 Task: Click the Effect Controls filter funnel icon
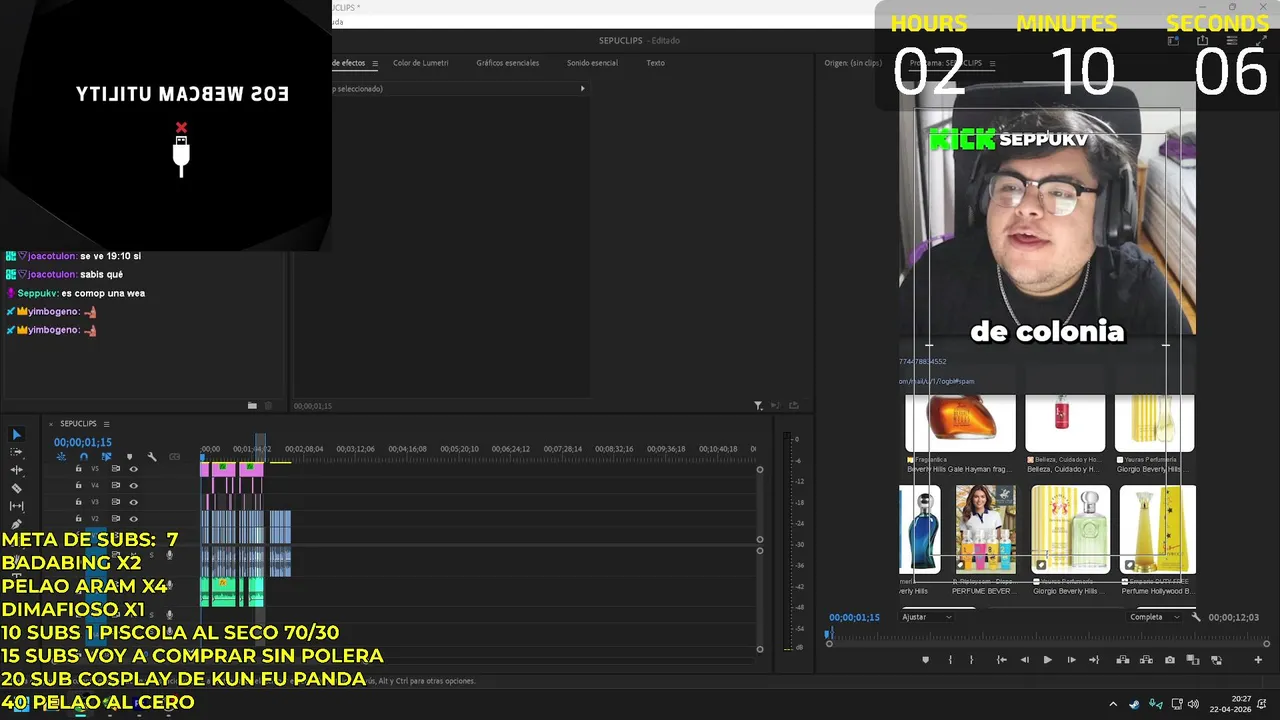758,405
